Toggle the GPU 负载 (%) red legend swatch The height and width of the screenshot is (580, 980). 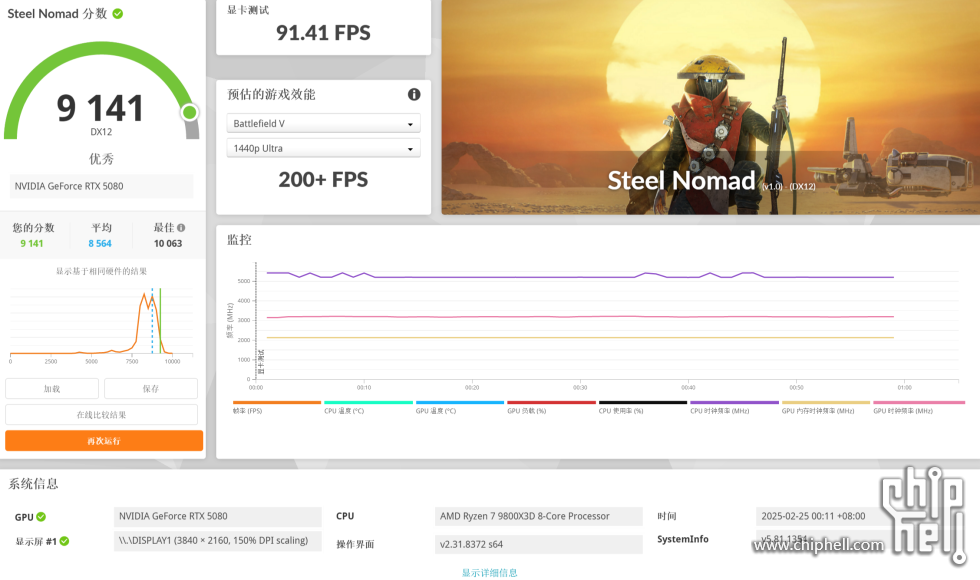pyautogui.click(x=551, y=402)
